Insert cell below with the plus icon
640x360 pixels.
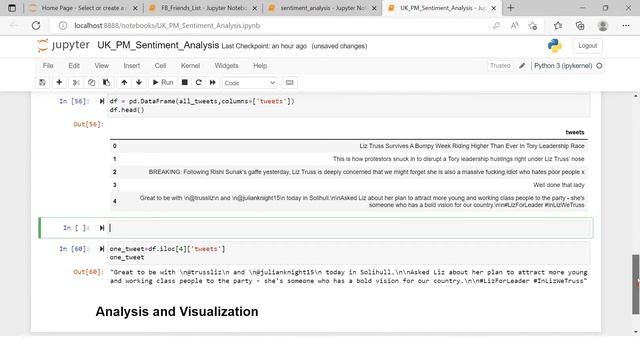click(59, 82)
